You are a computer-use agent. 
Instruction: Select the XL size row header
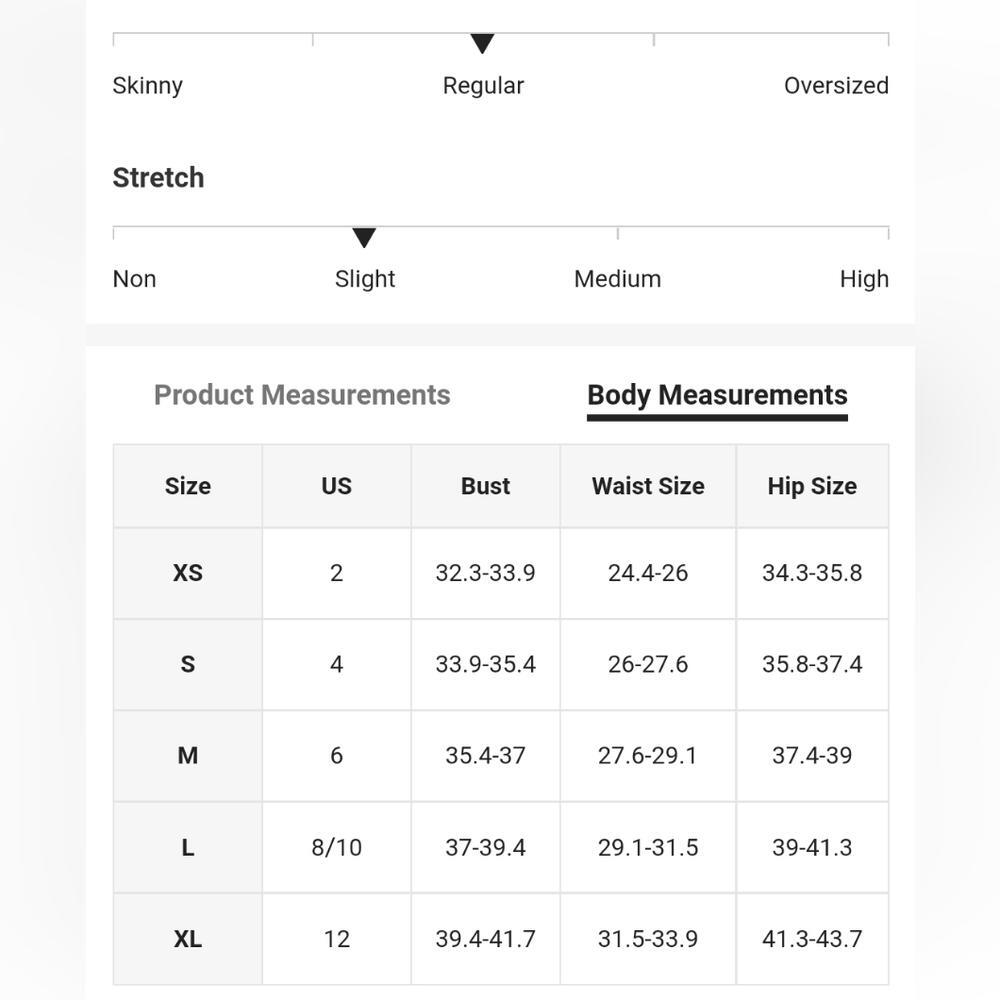tap(188, 939)
